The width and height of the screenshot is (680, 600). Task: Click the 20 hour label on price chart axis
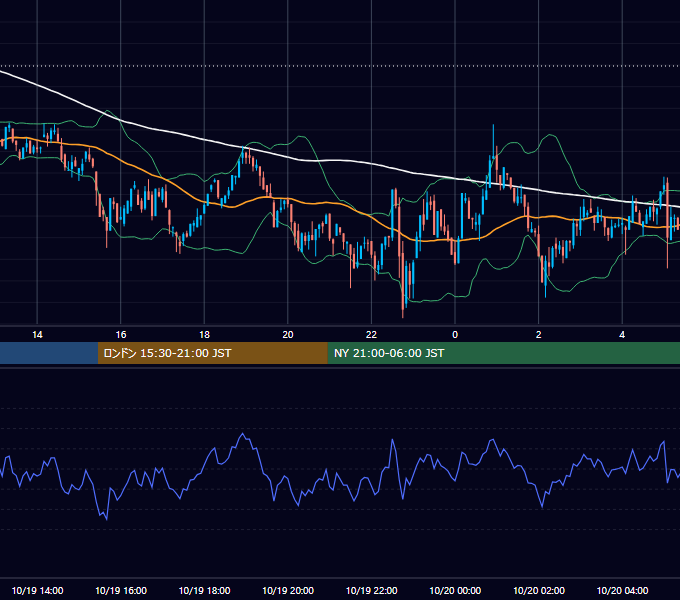click(288, 335)
